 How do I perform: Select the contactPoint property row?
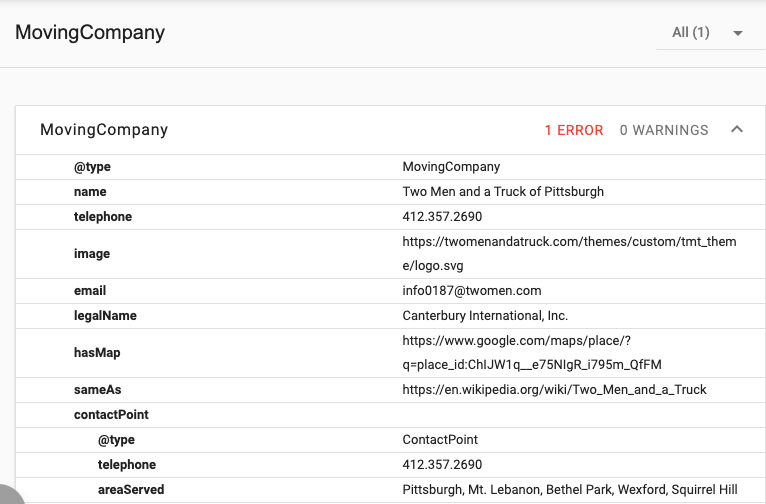pyautogui.click(x=111, y=414)
